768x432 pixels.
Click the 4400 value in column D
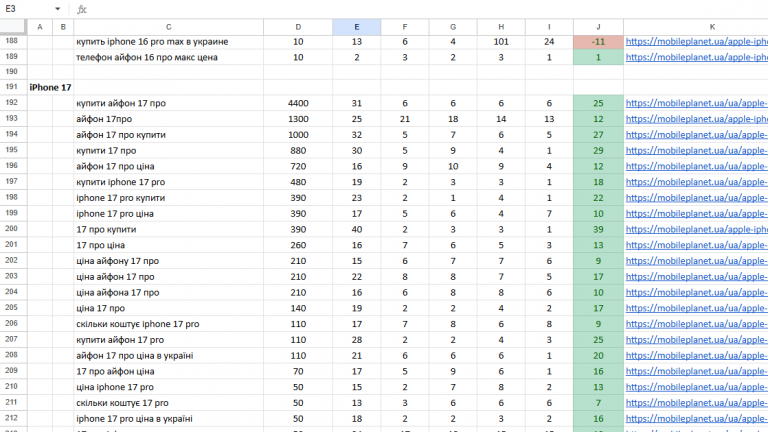(298, 103)
